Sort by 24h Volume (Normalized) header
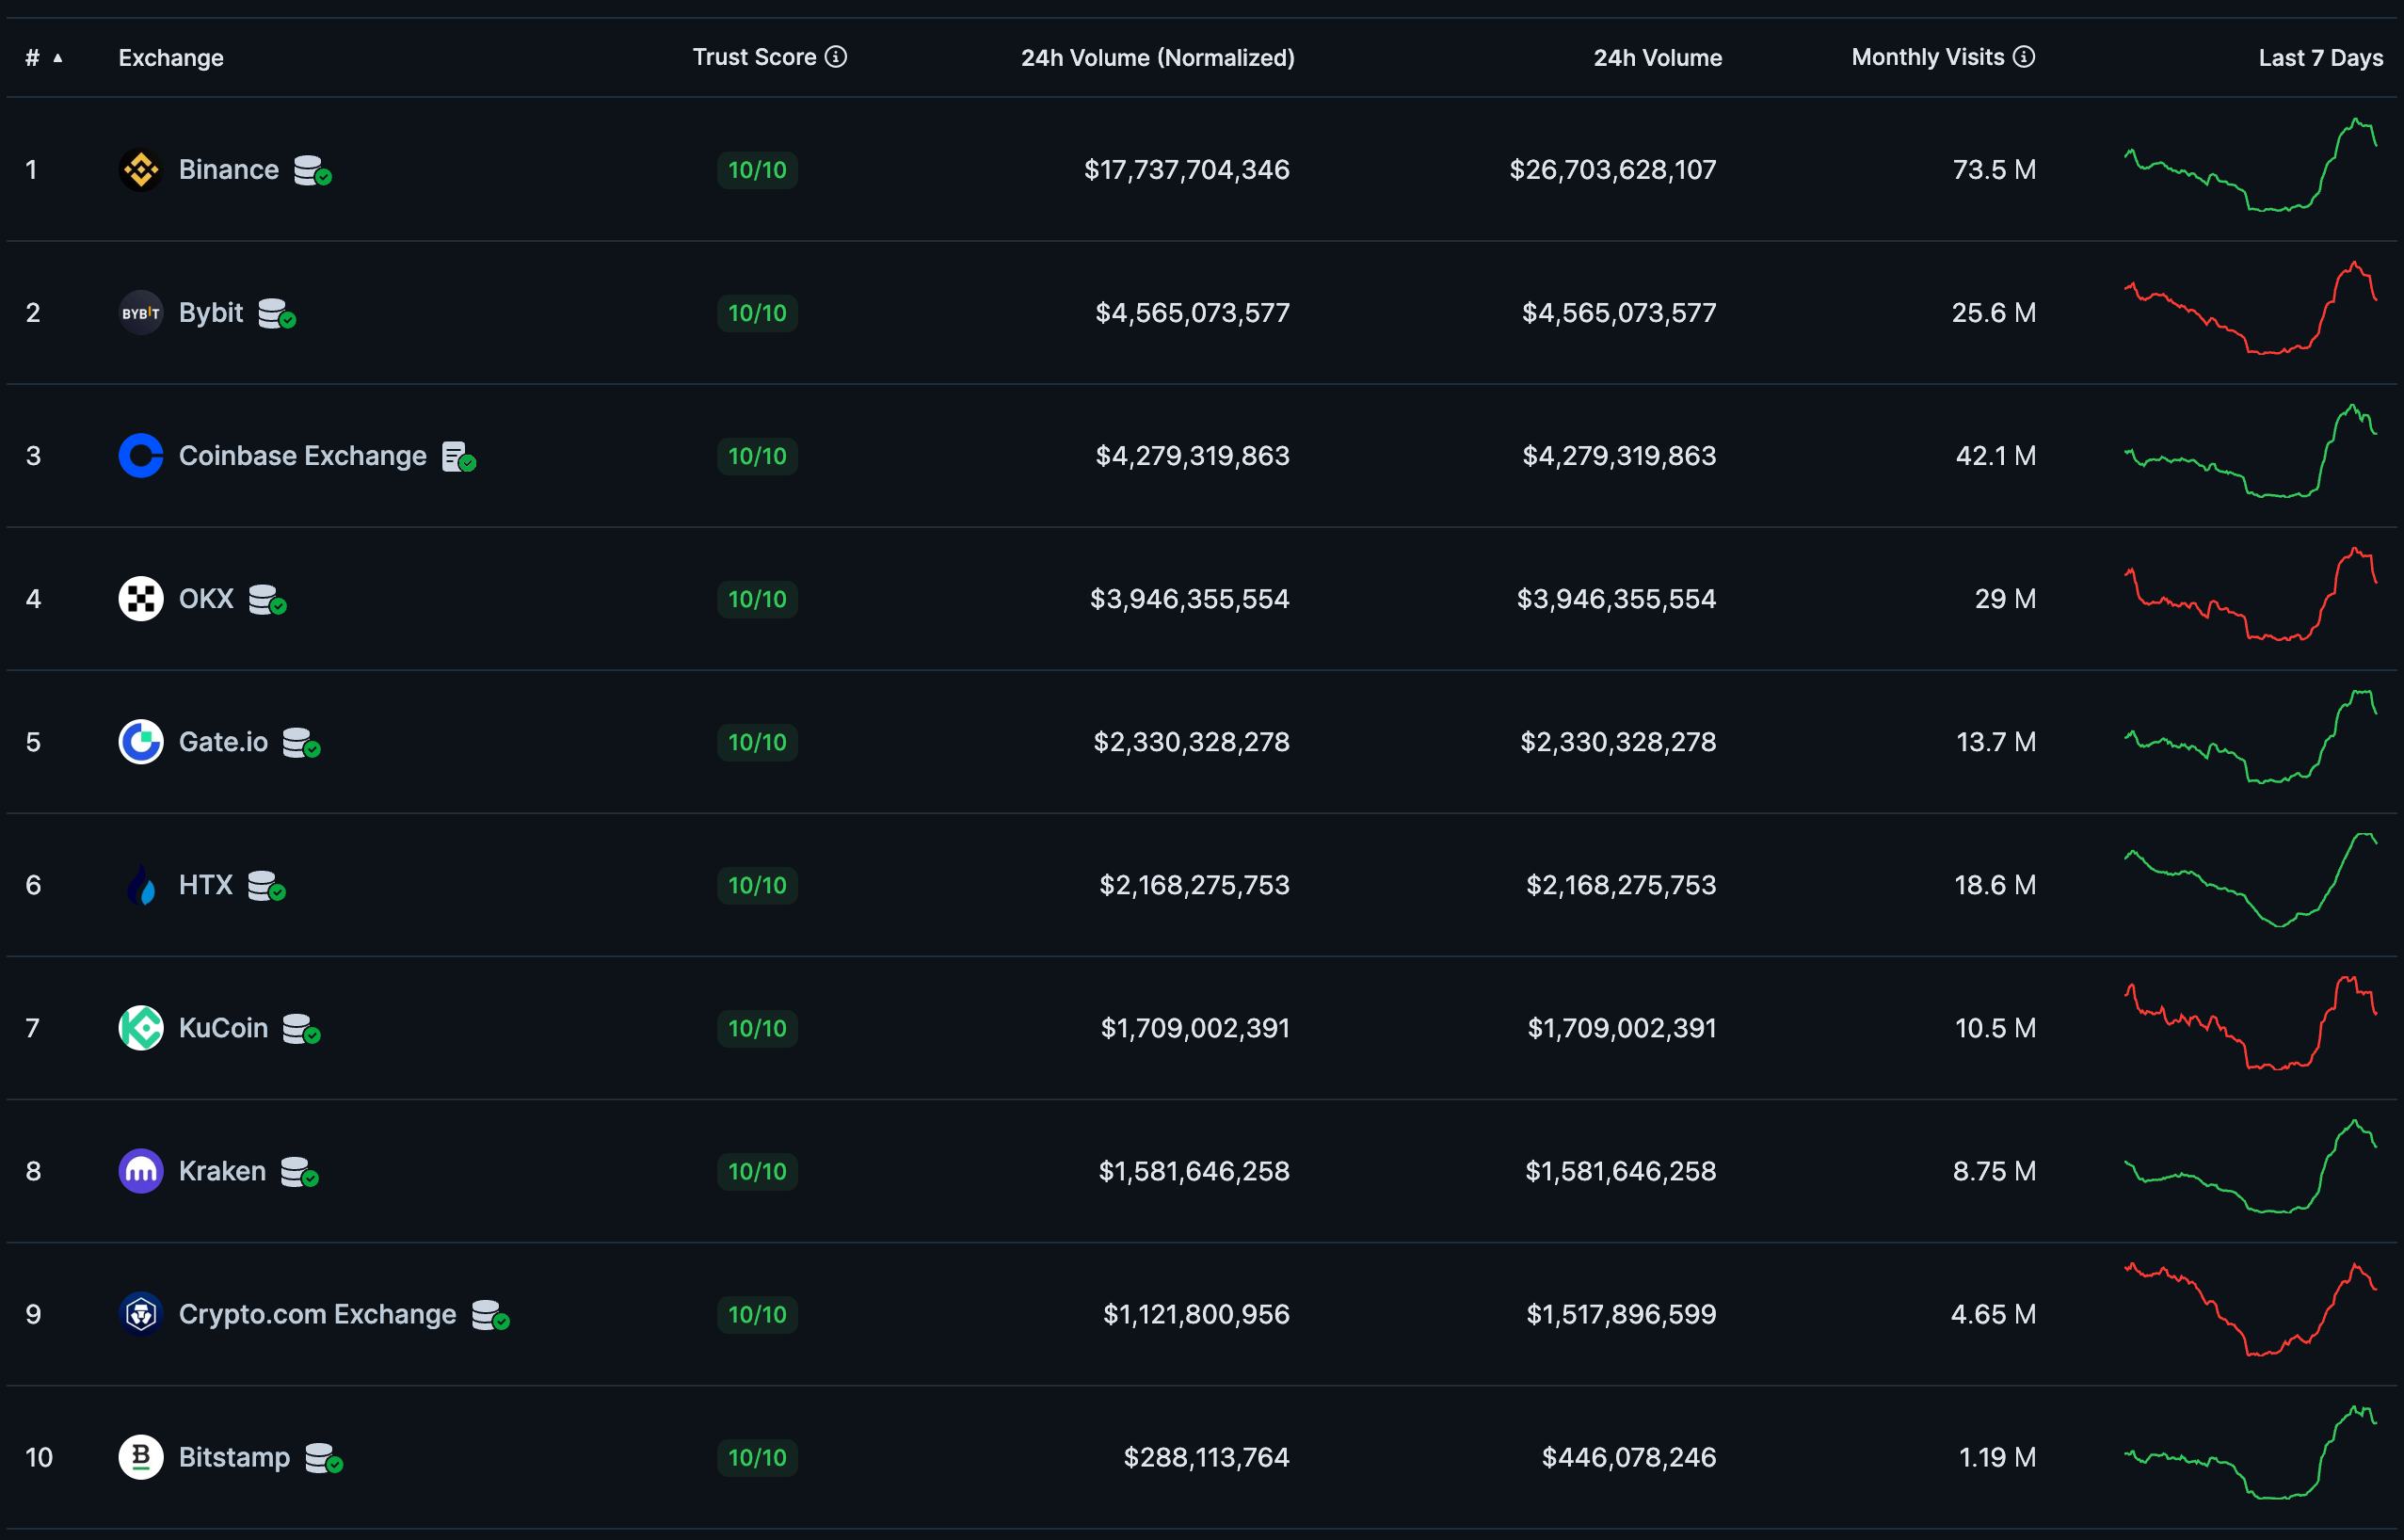 [x=1157, y=58]
